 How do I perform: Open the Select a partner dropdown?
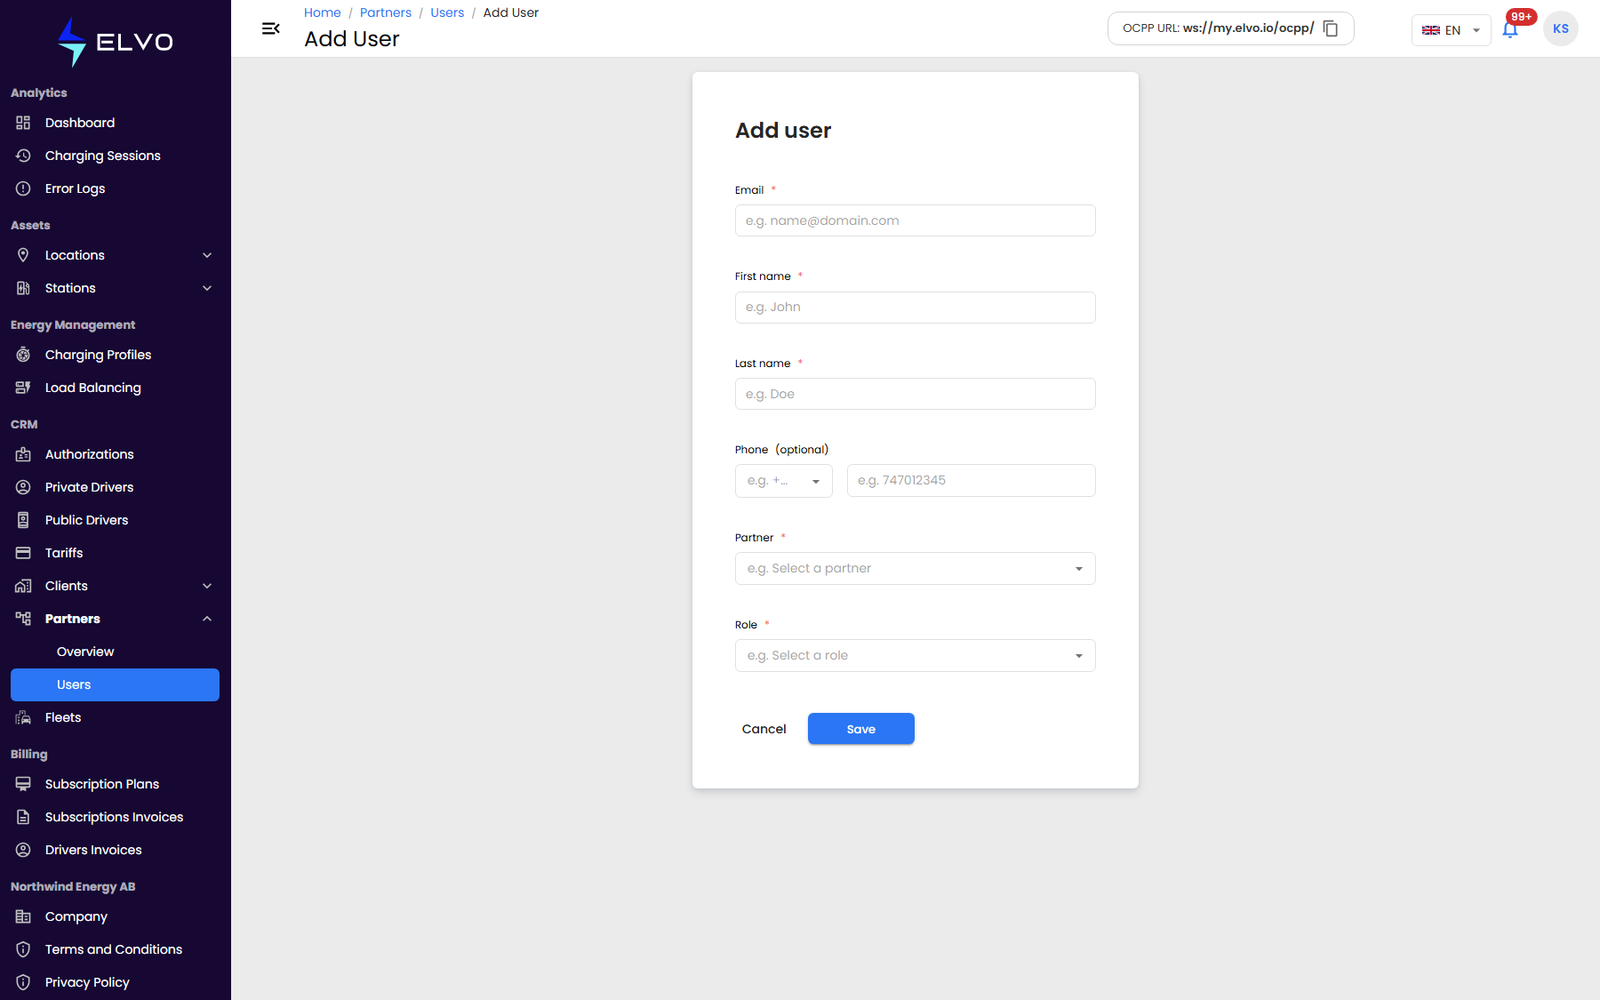[x=915, y=568]
